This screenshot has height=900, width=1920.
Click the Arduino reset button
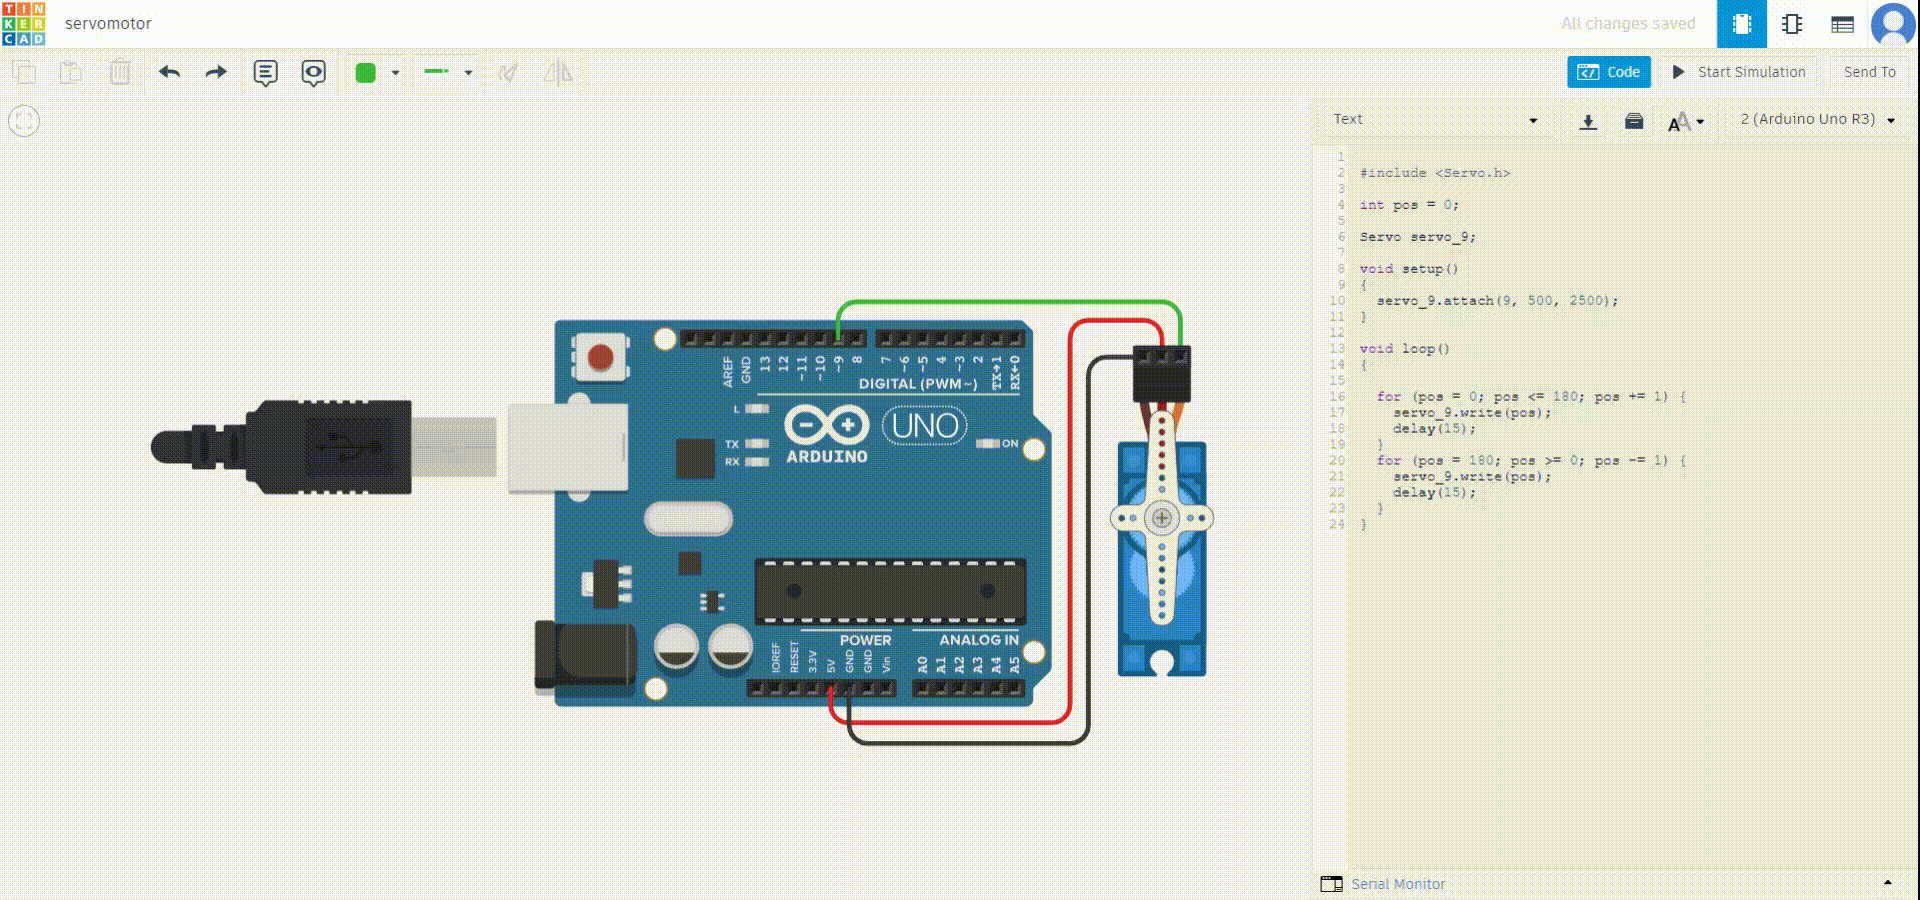601,357
